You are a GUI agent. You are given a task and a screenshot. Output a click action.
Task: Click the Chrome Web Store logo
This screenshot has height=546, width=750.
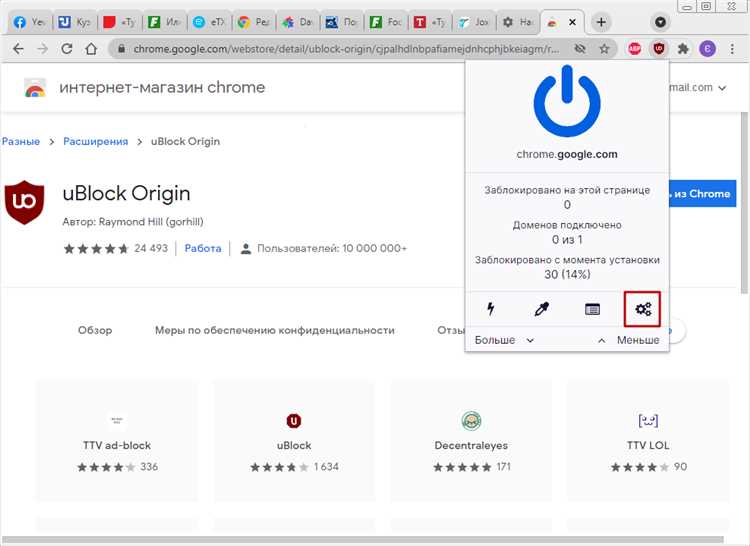coord(34,88)
